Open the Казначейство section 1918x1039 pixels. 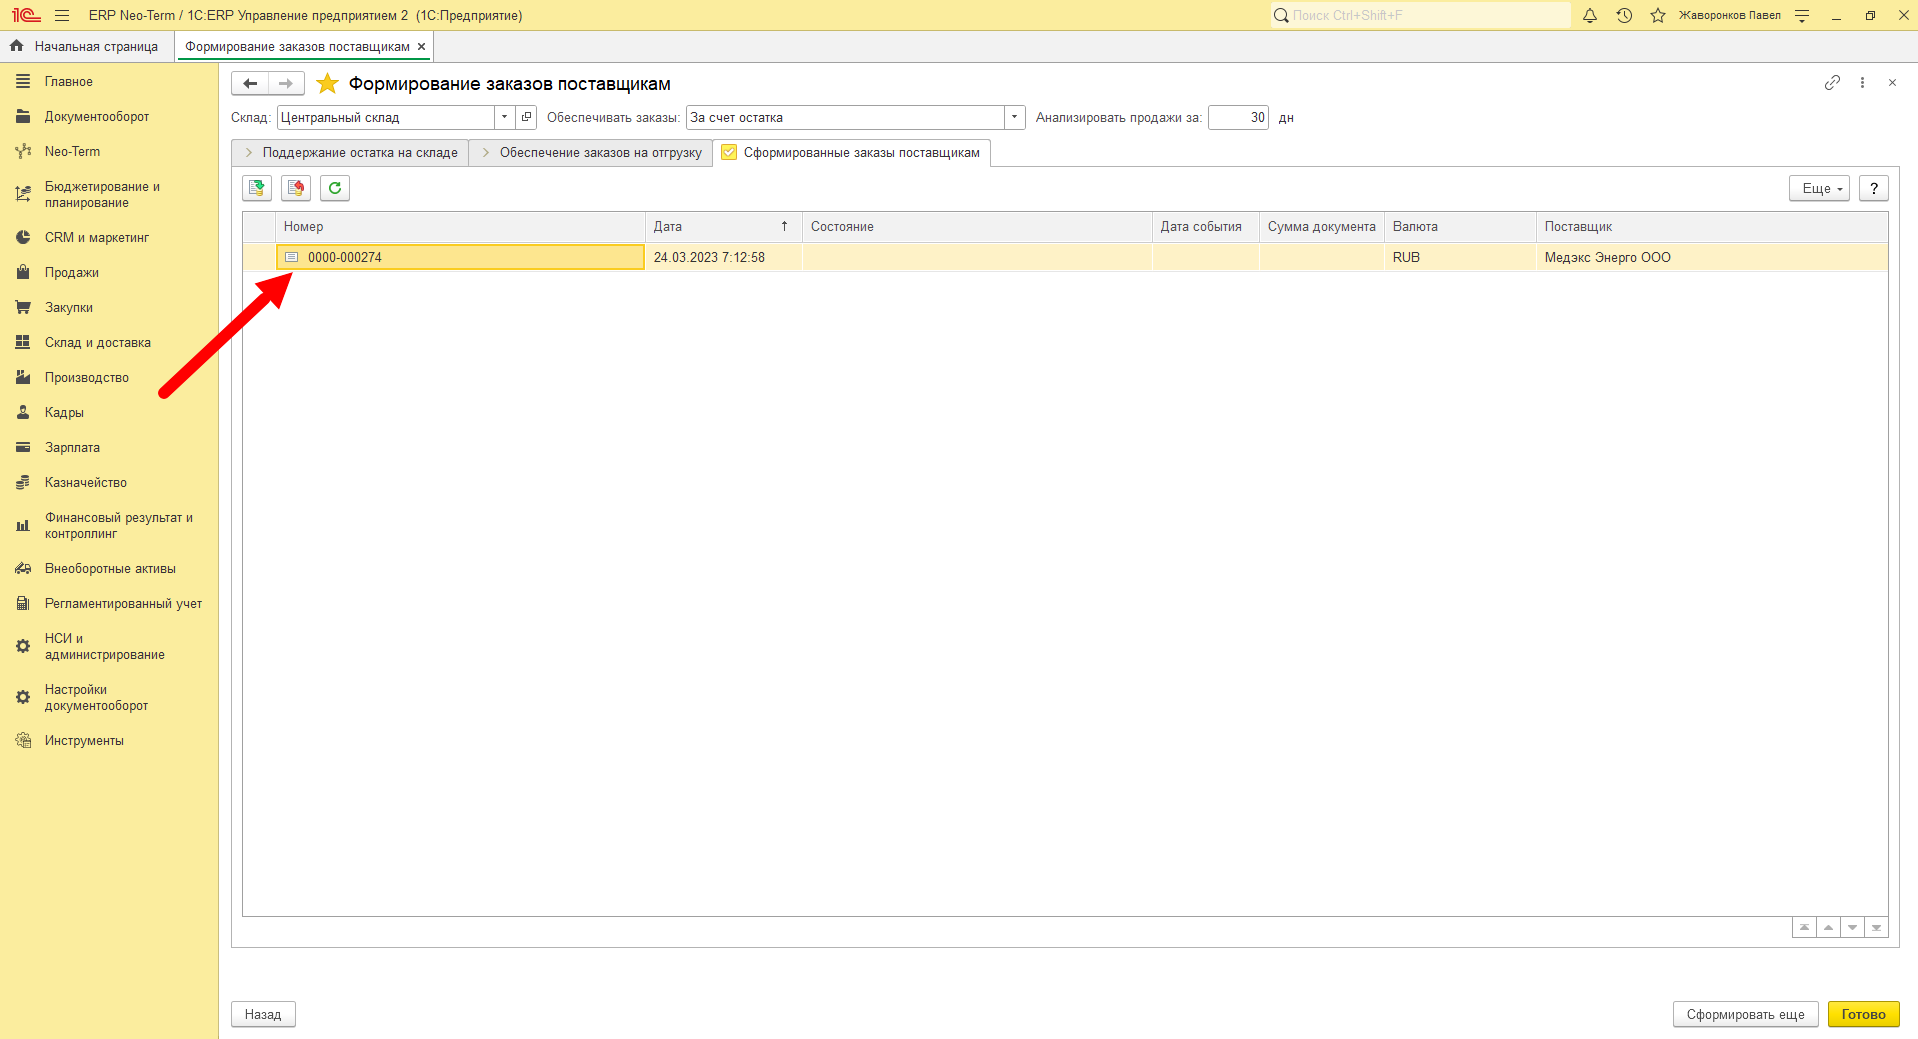(x=85, y=482)
